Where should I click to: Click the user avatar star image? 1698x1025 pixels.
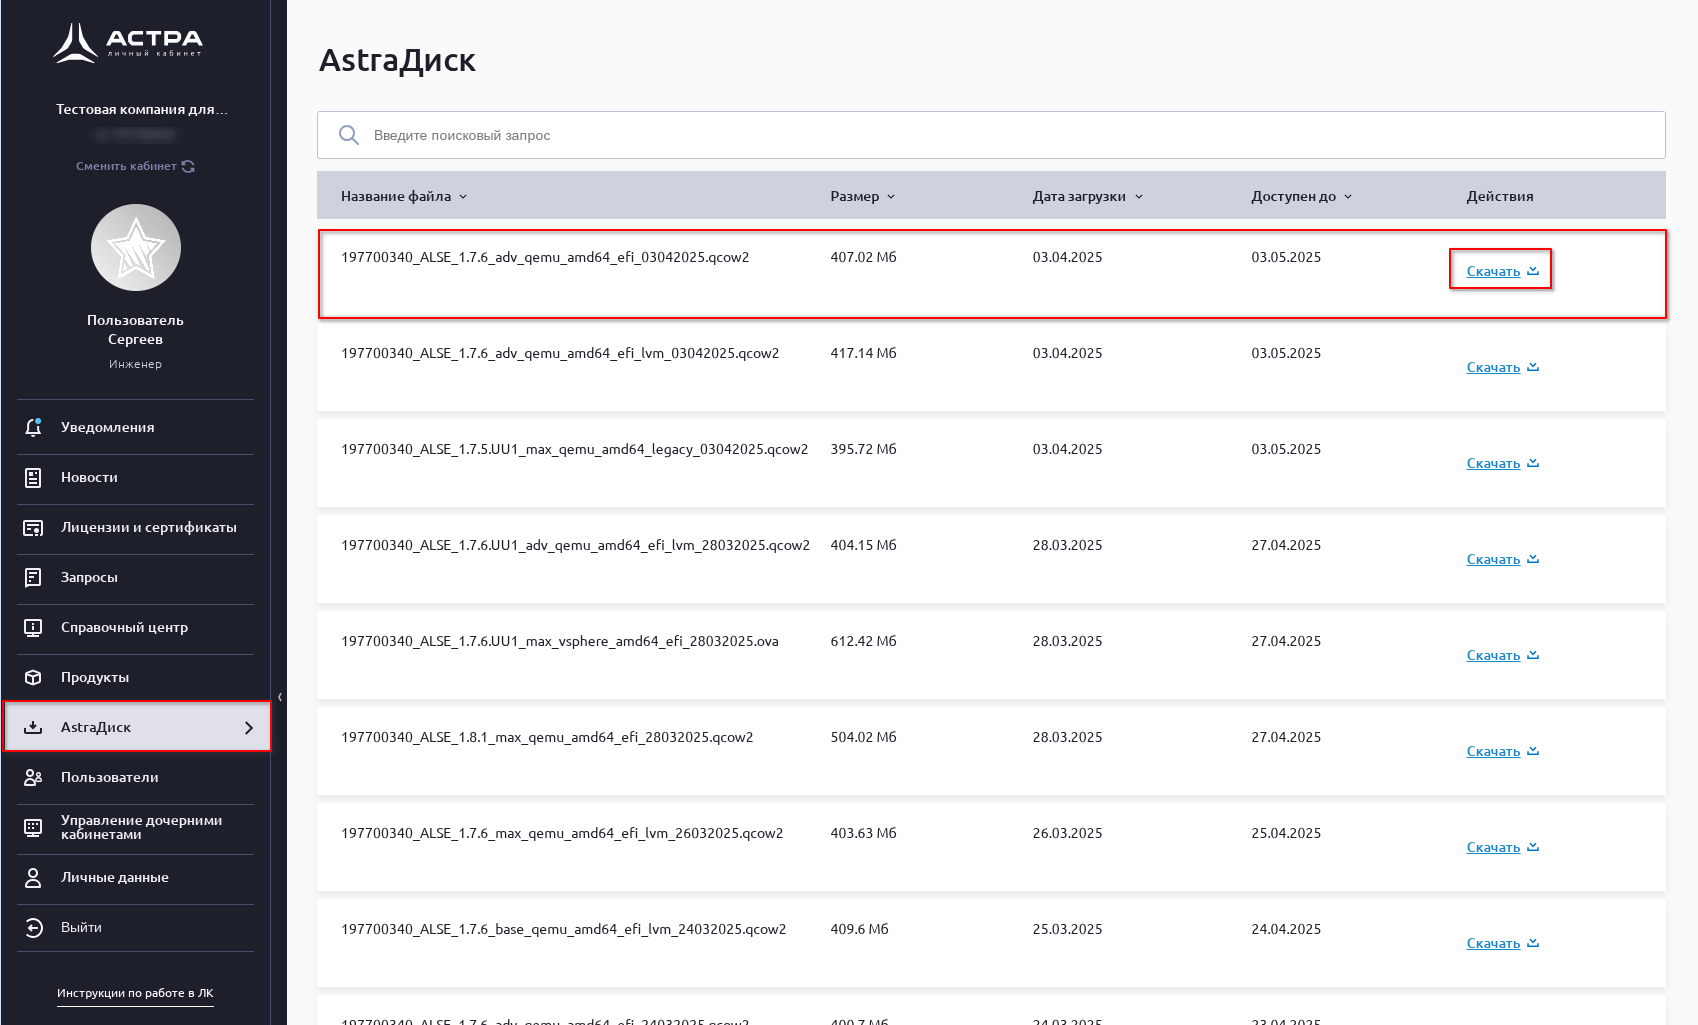[x=136, y=249]
